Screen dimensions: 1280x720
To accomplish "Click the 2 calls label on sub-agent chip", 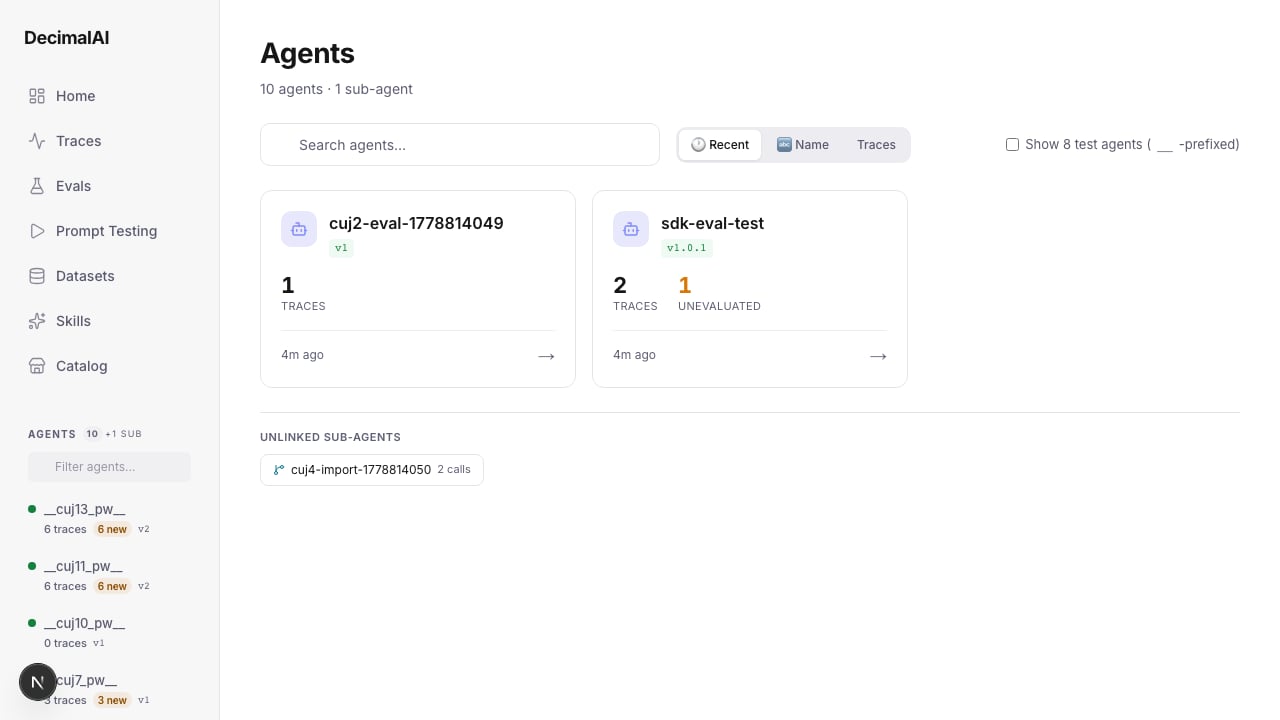I will [454, 470].
